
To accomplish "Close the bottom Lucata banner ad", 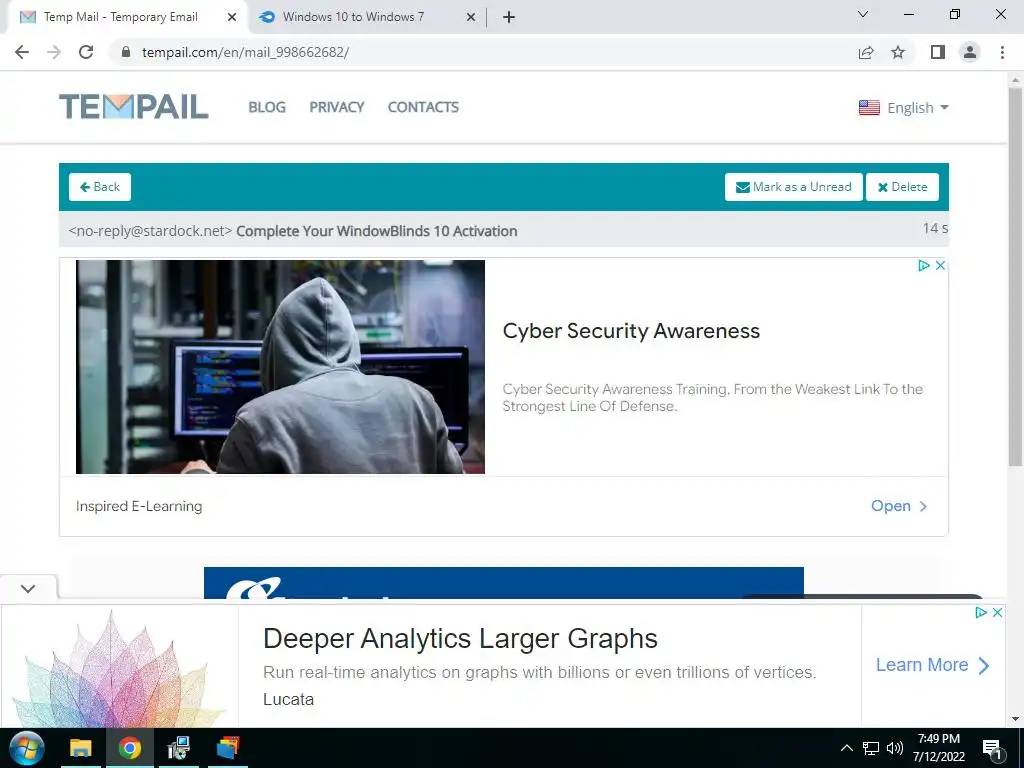I will point(997,613).
